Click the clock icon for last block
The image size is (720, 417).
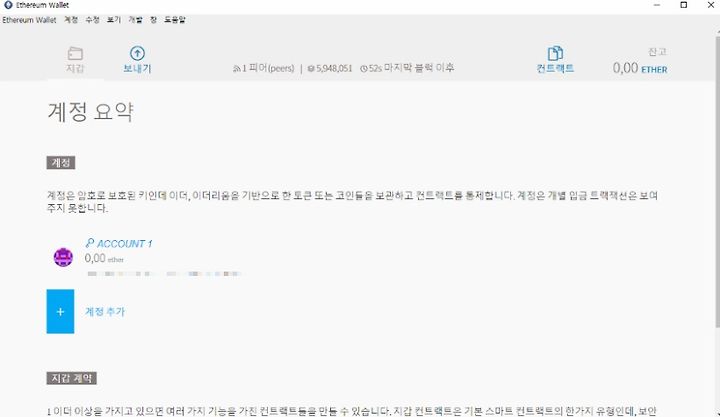click(x=364, y=68)
